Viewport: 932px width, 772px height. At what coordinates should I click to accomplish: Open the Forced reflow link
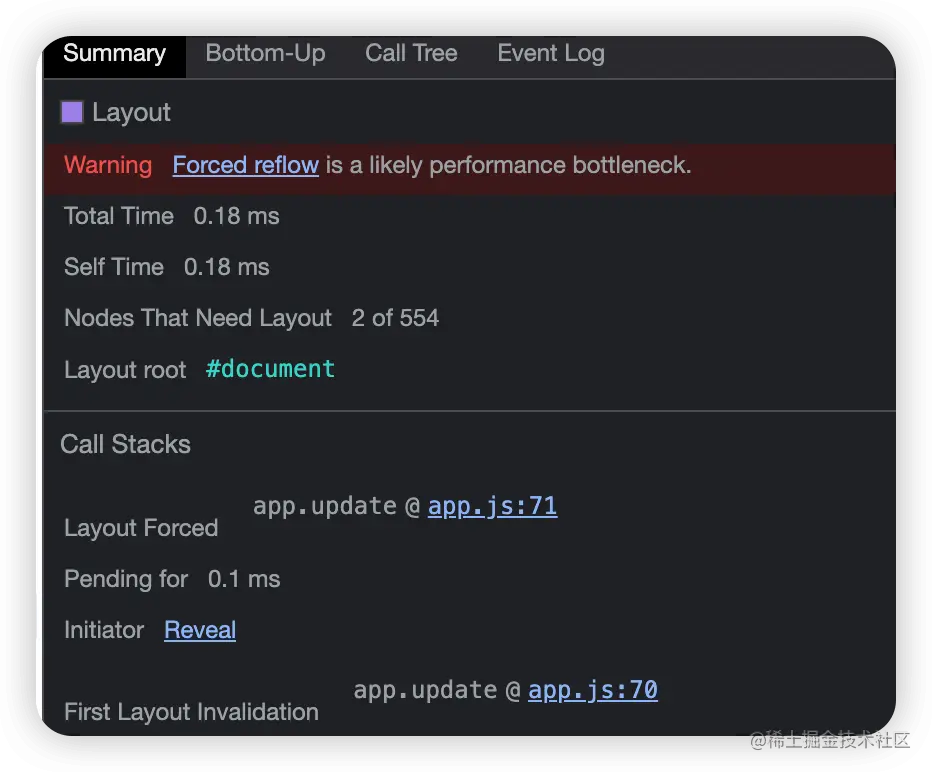tap(245, 165)
